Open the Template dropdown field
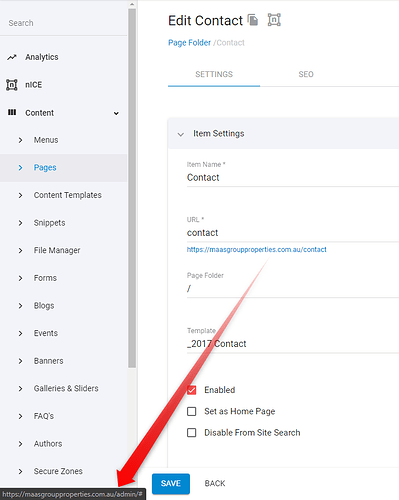399x500 pixels. coord(293,344)
